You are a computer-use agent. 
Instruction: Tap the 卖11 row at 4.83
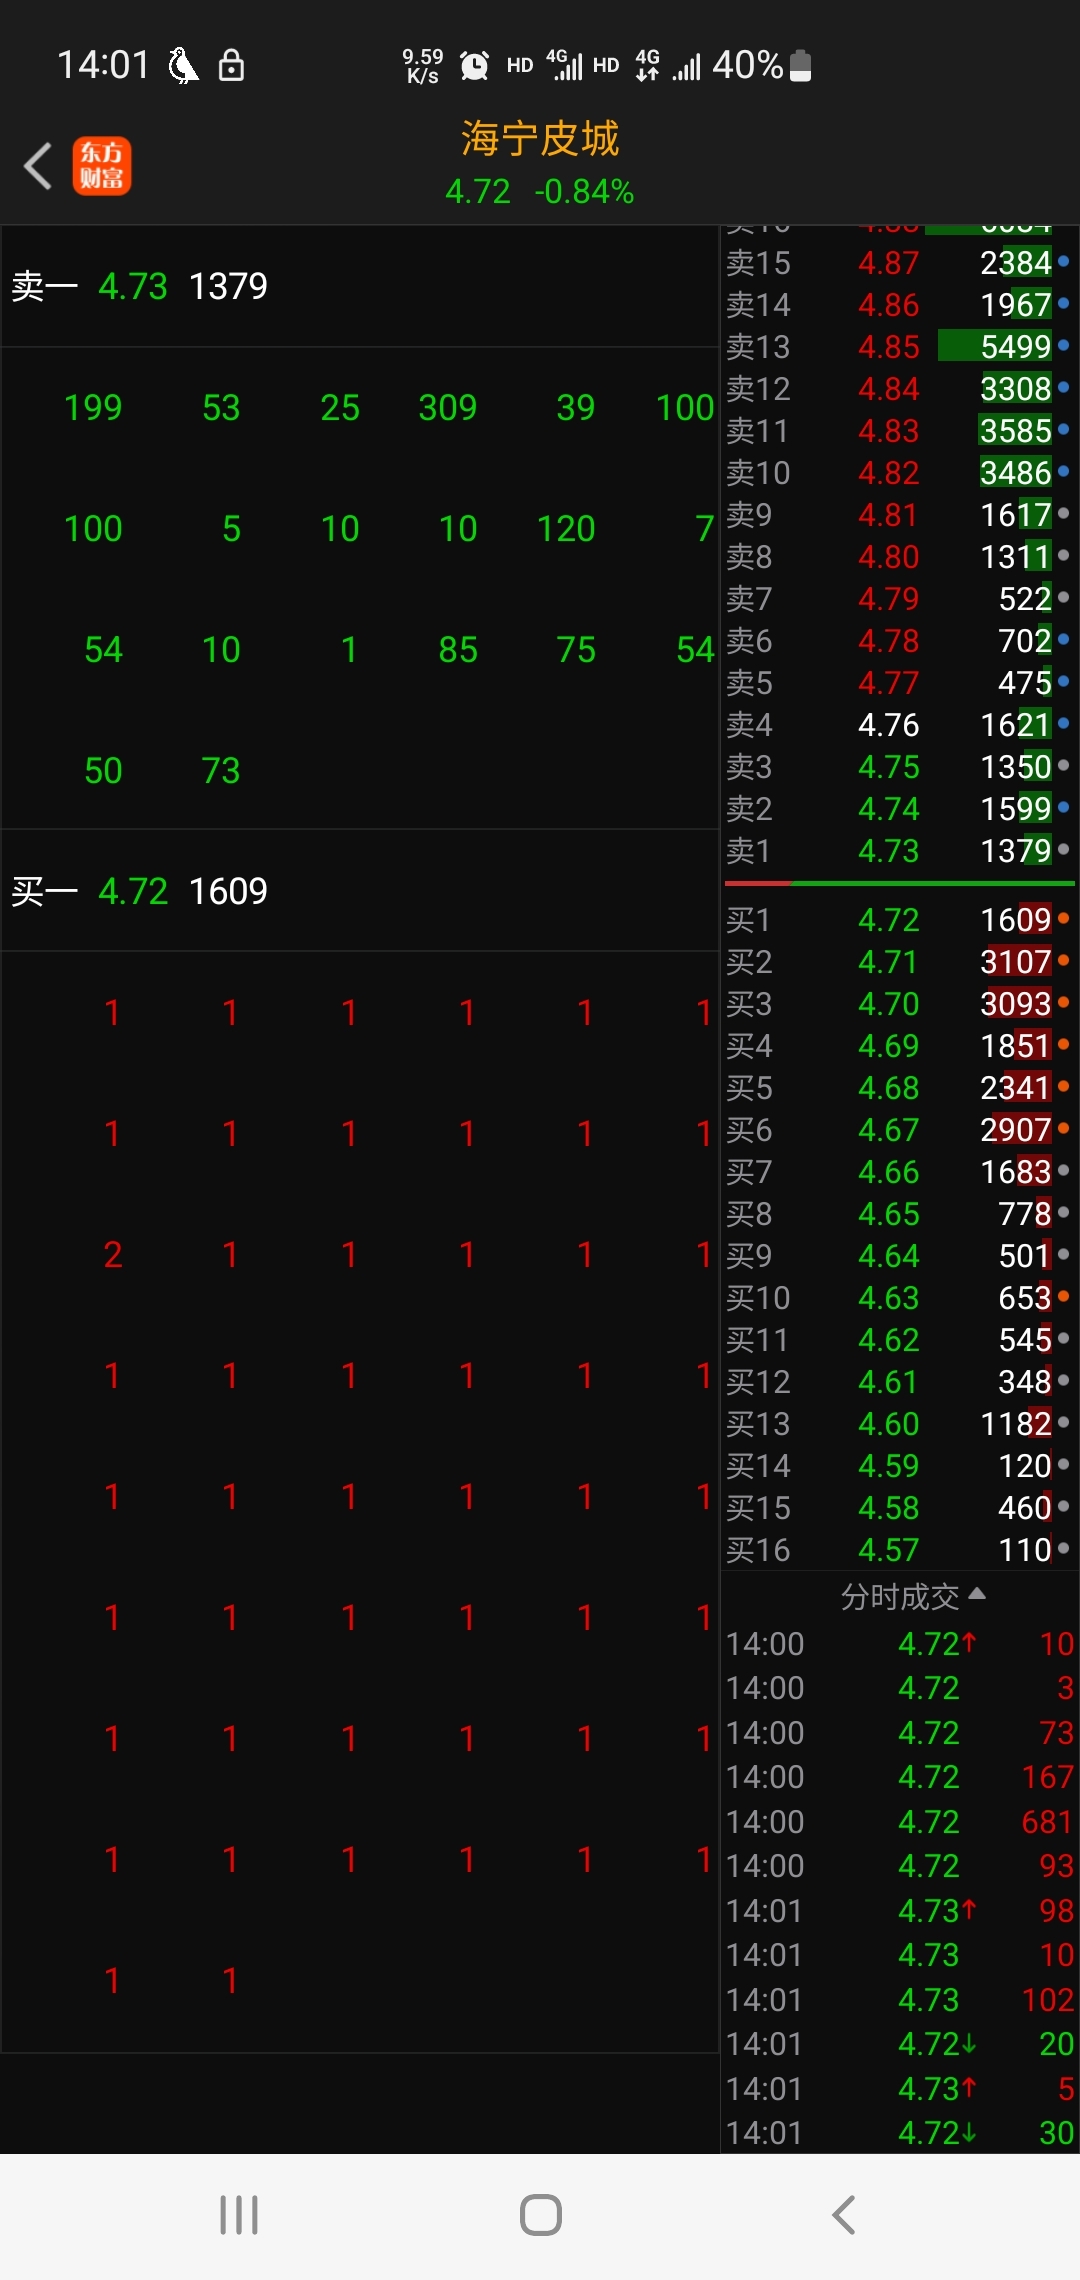click(x=898, y=431)
